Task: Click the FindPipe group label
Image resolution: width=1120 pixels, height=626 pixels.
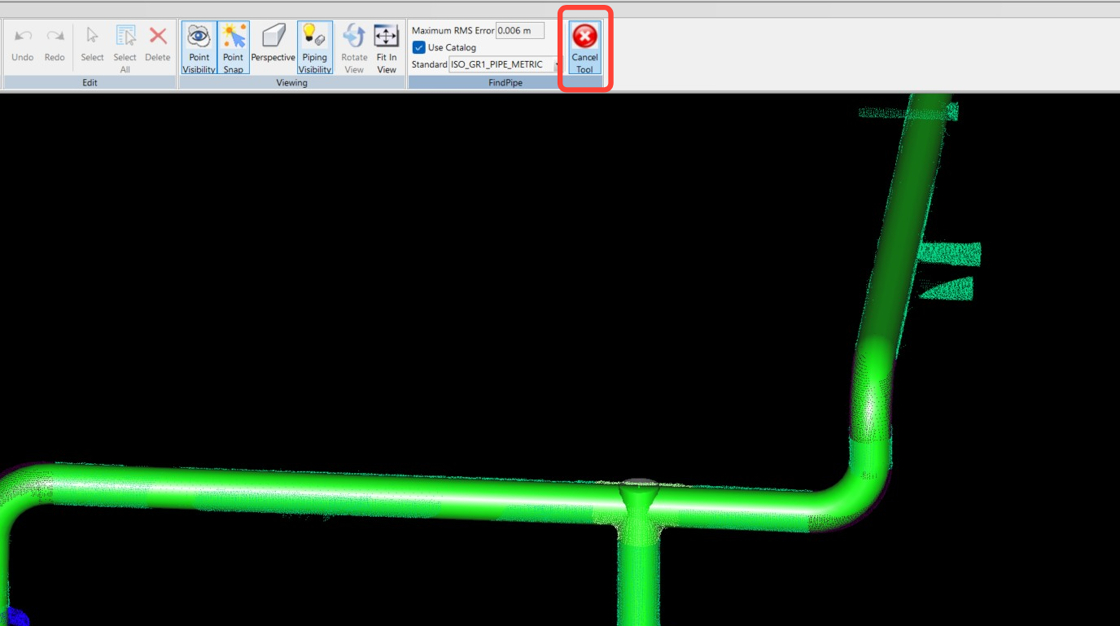Action: point(505,83)
